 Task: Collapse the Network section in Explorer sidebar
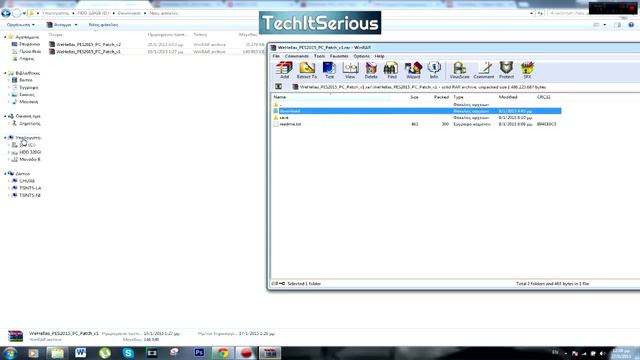tap(5, 174)
